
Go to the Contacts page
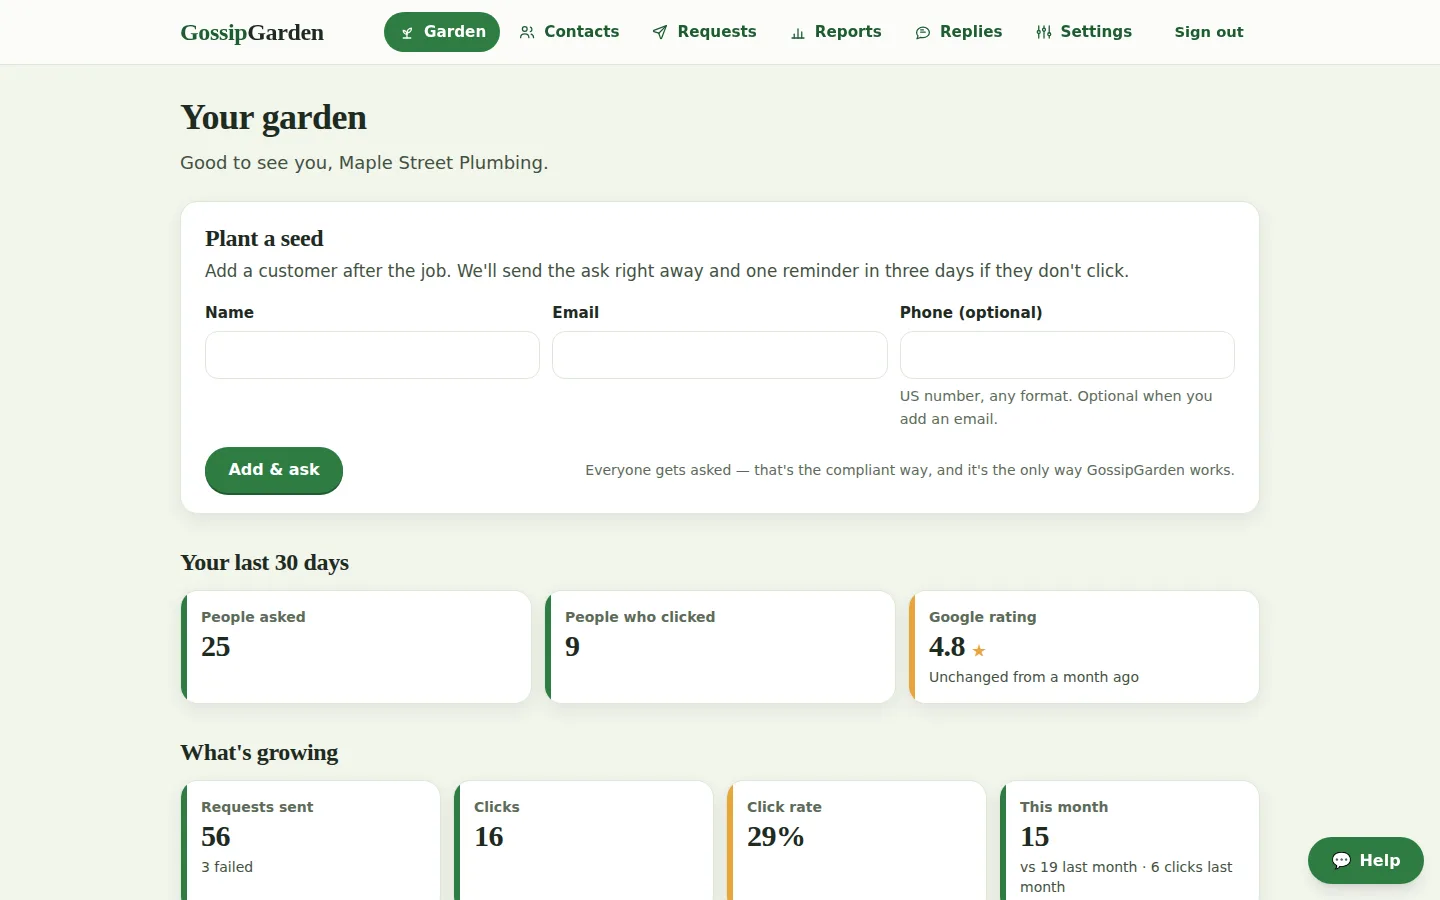[569, 32]
